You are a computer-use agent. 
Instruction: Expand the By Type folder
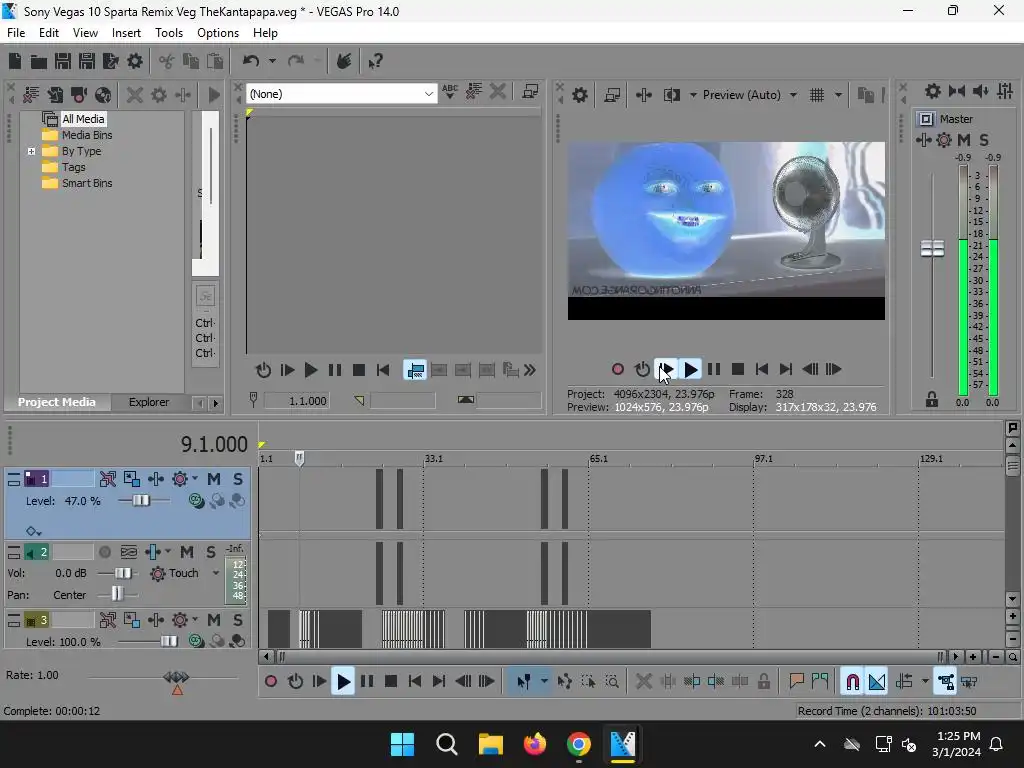tap(31, 151)
